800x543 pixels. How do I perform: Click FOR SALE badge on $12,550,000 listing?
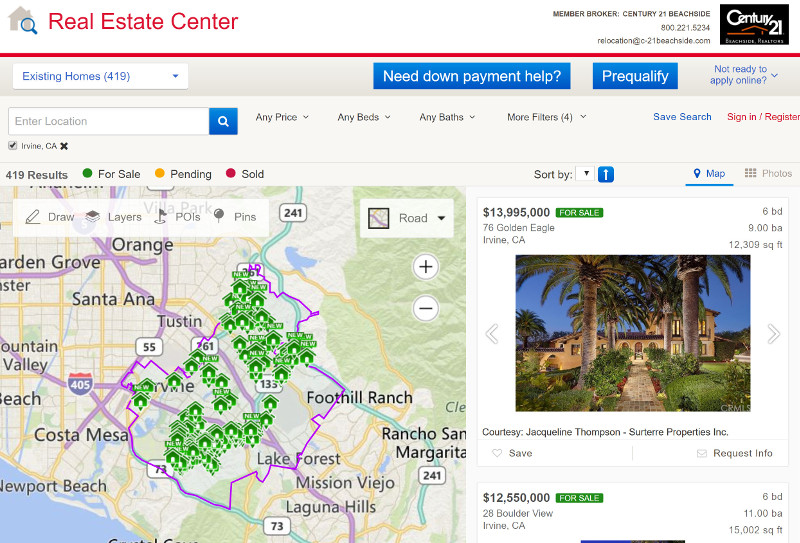click(579, 498)
